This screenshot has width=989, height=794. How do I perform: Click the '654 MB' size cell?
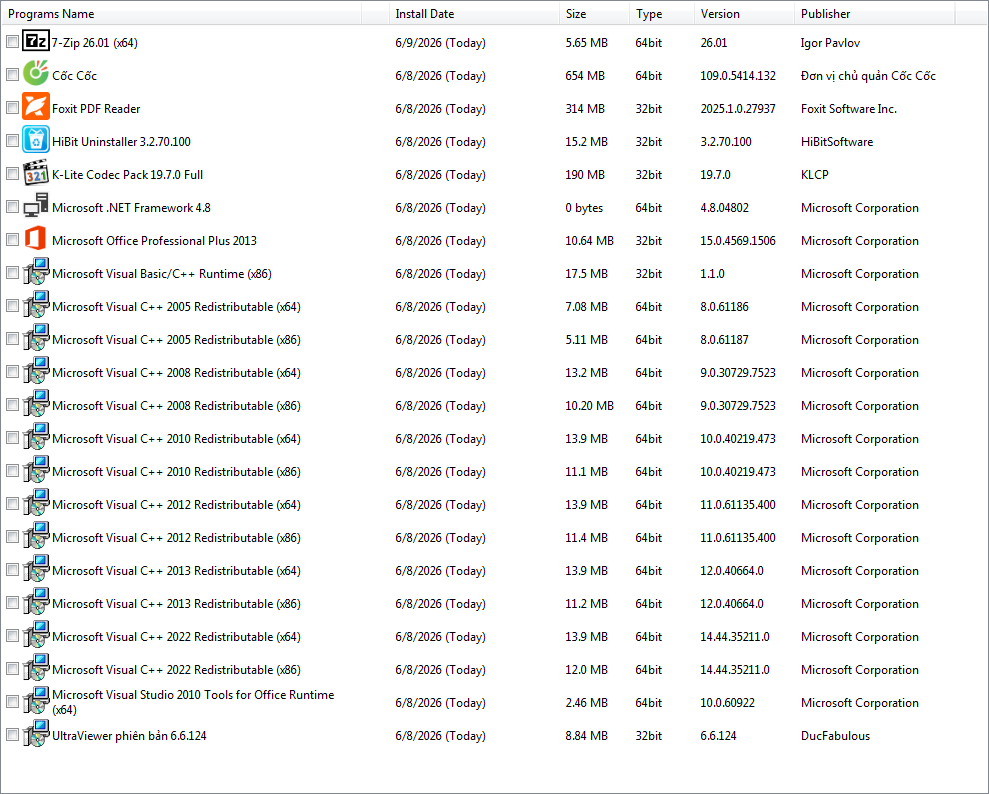(x=585, y=76)
